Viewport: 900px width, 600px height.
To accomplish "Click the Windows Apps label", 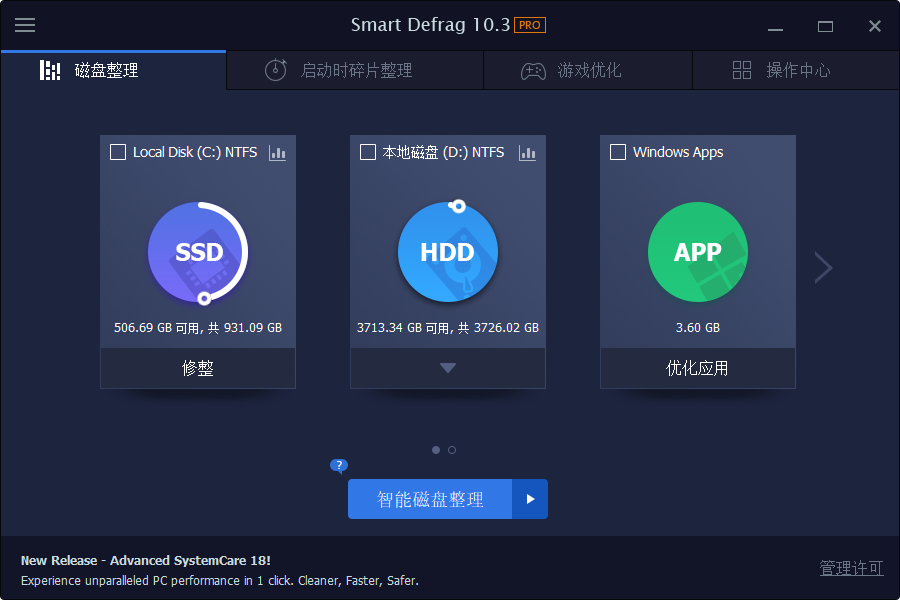I will click(678, 152).
